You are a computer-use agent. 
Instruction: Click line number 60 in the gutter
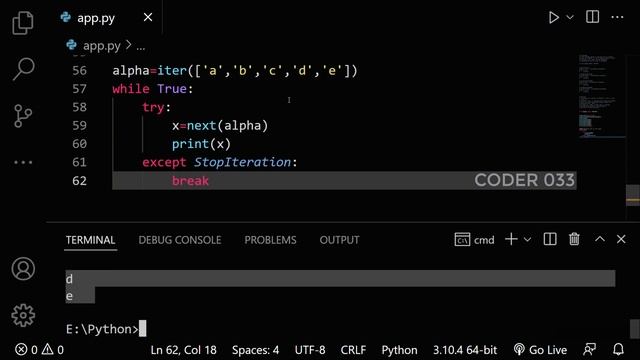(x=80, y=144)
